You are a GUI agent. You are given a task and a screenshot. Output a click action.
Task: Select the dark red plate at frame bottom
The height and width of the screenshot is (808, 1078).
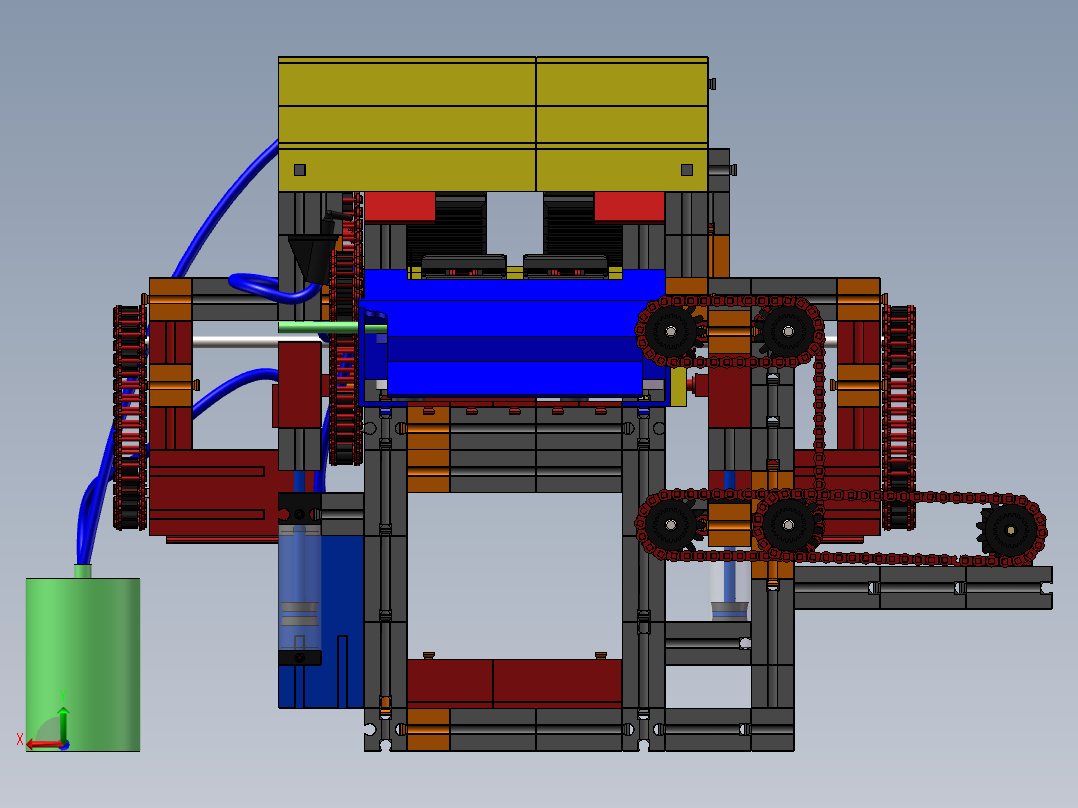click(514, 683)
